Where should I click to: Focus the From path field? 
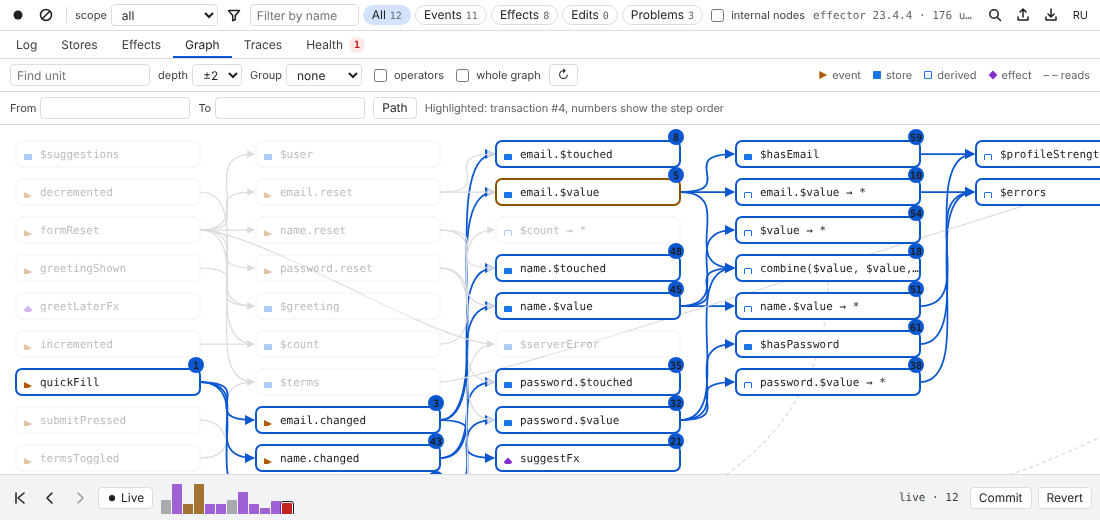(x=115, y=108)
